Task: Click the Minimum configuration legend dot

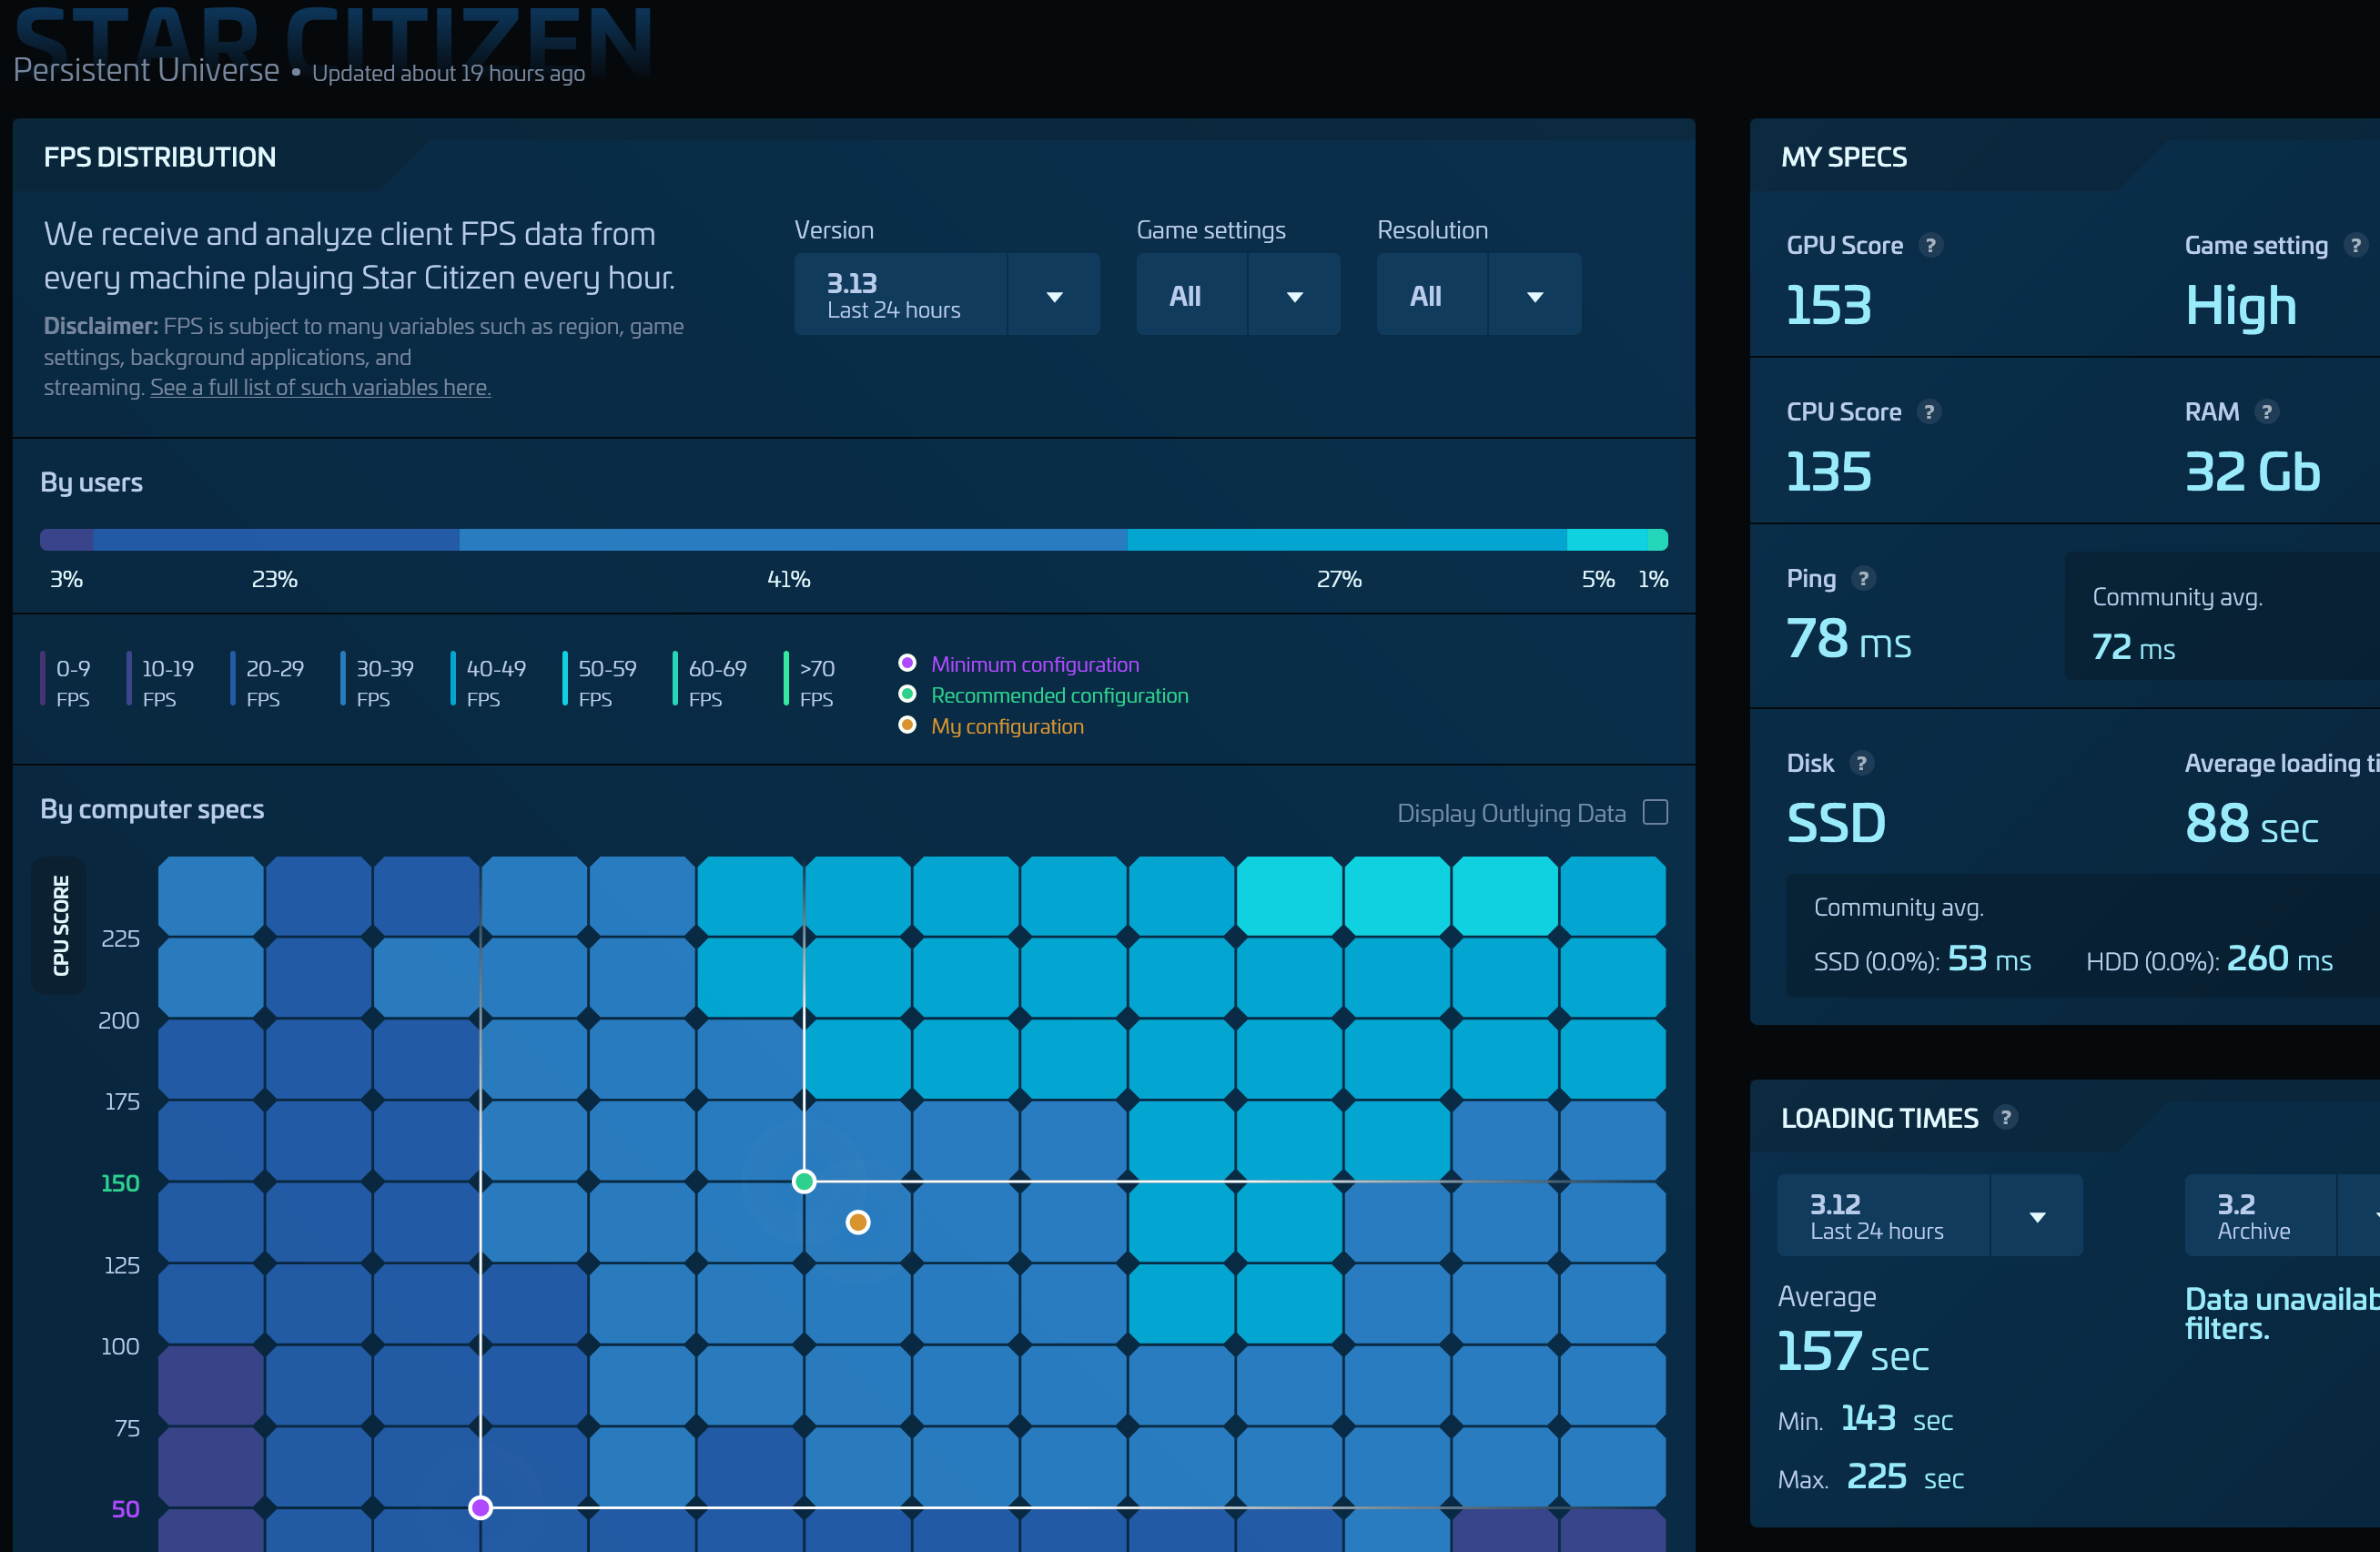Action: (x=907, y=663)
